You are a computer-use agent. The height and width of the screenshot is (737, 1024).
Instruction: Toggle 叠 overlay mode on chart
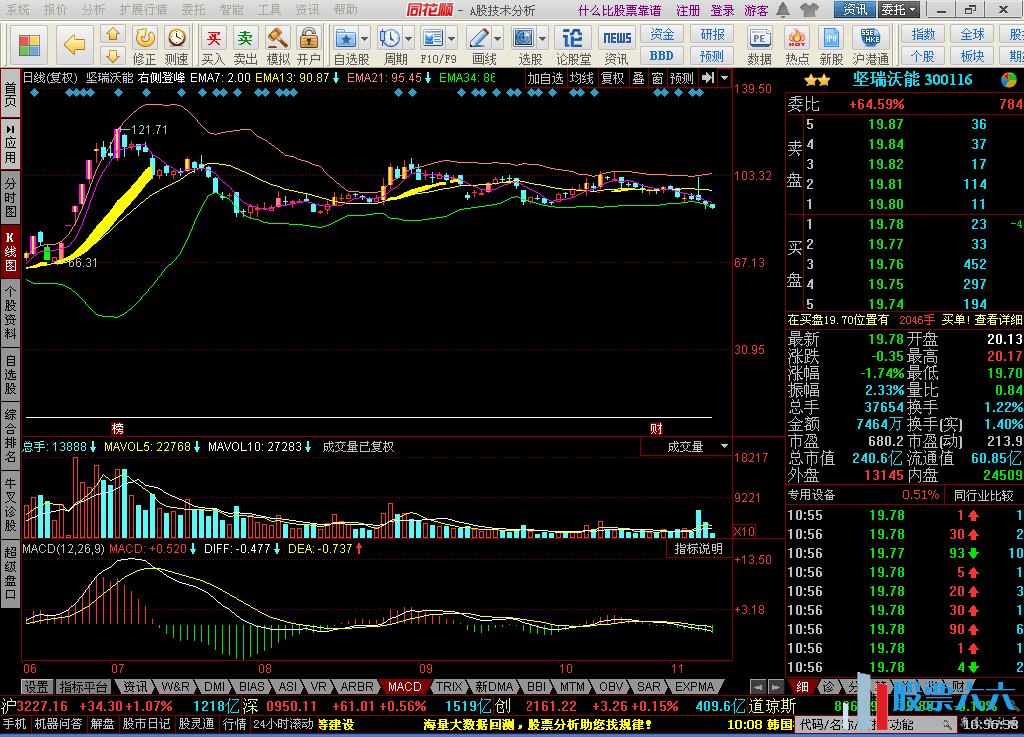638,78
